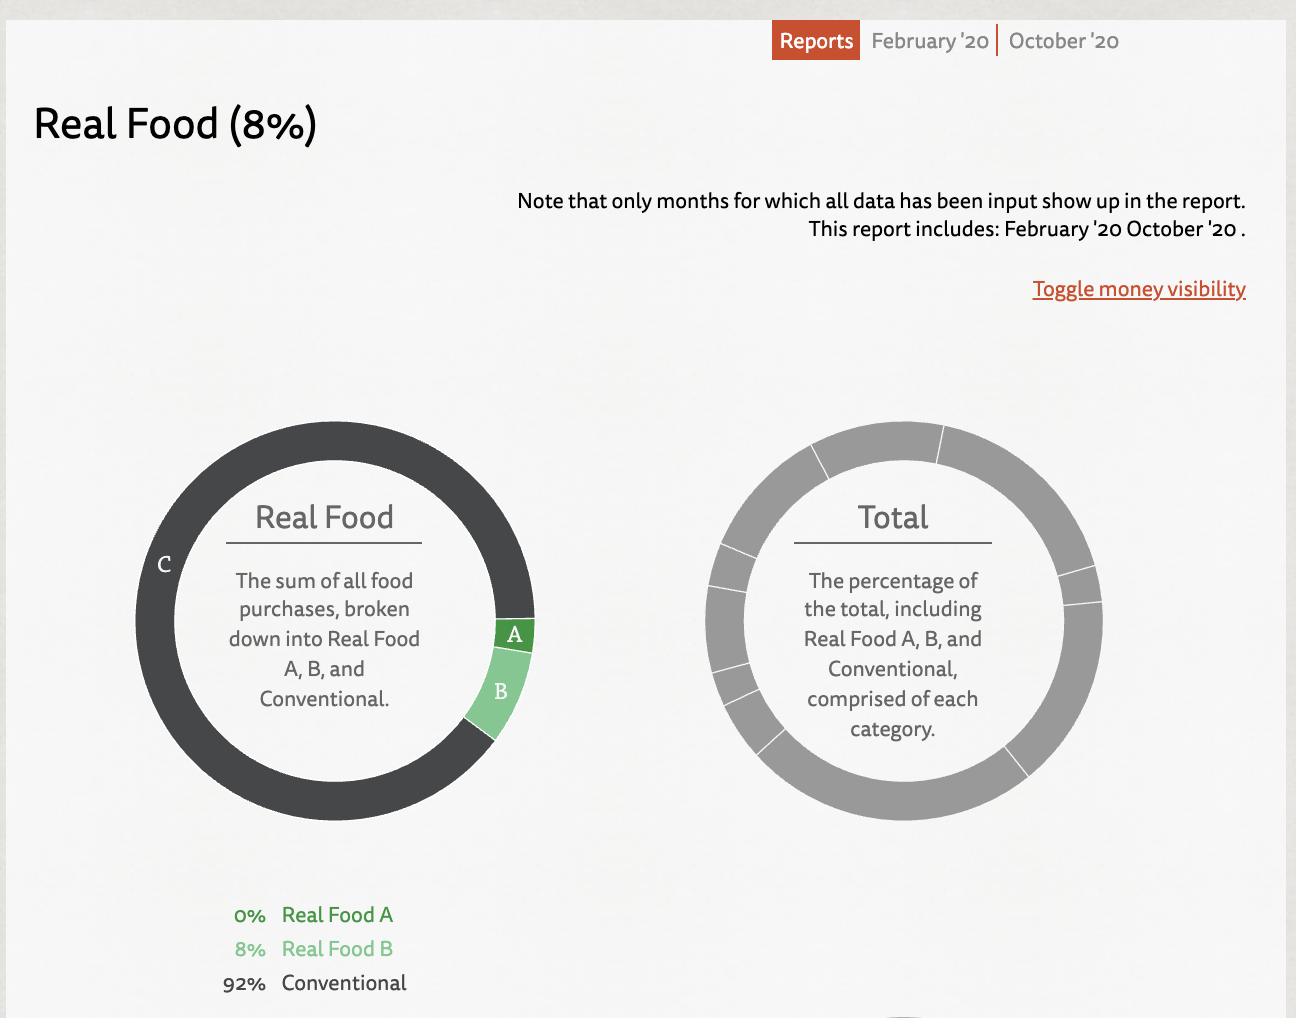This screenshot has width=1296, height=1018.
Task: Toggle money visibility
Action: click(x=1139, y=289)
